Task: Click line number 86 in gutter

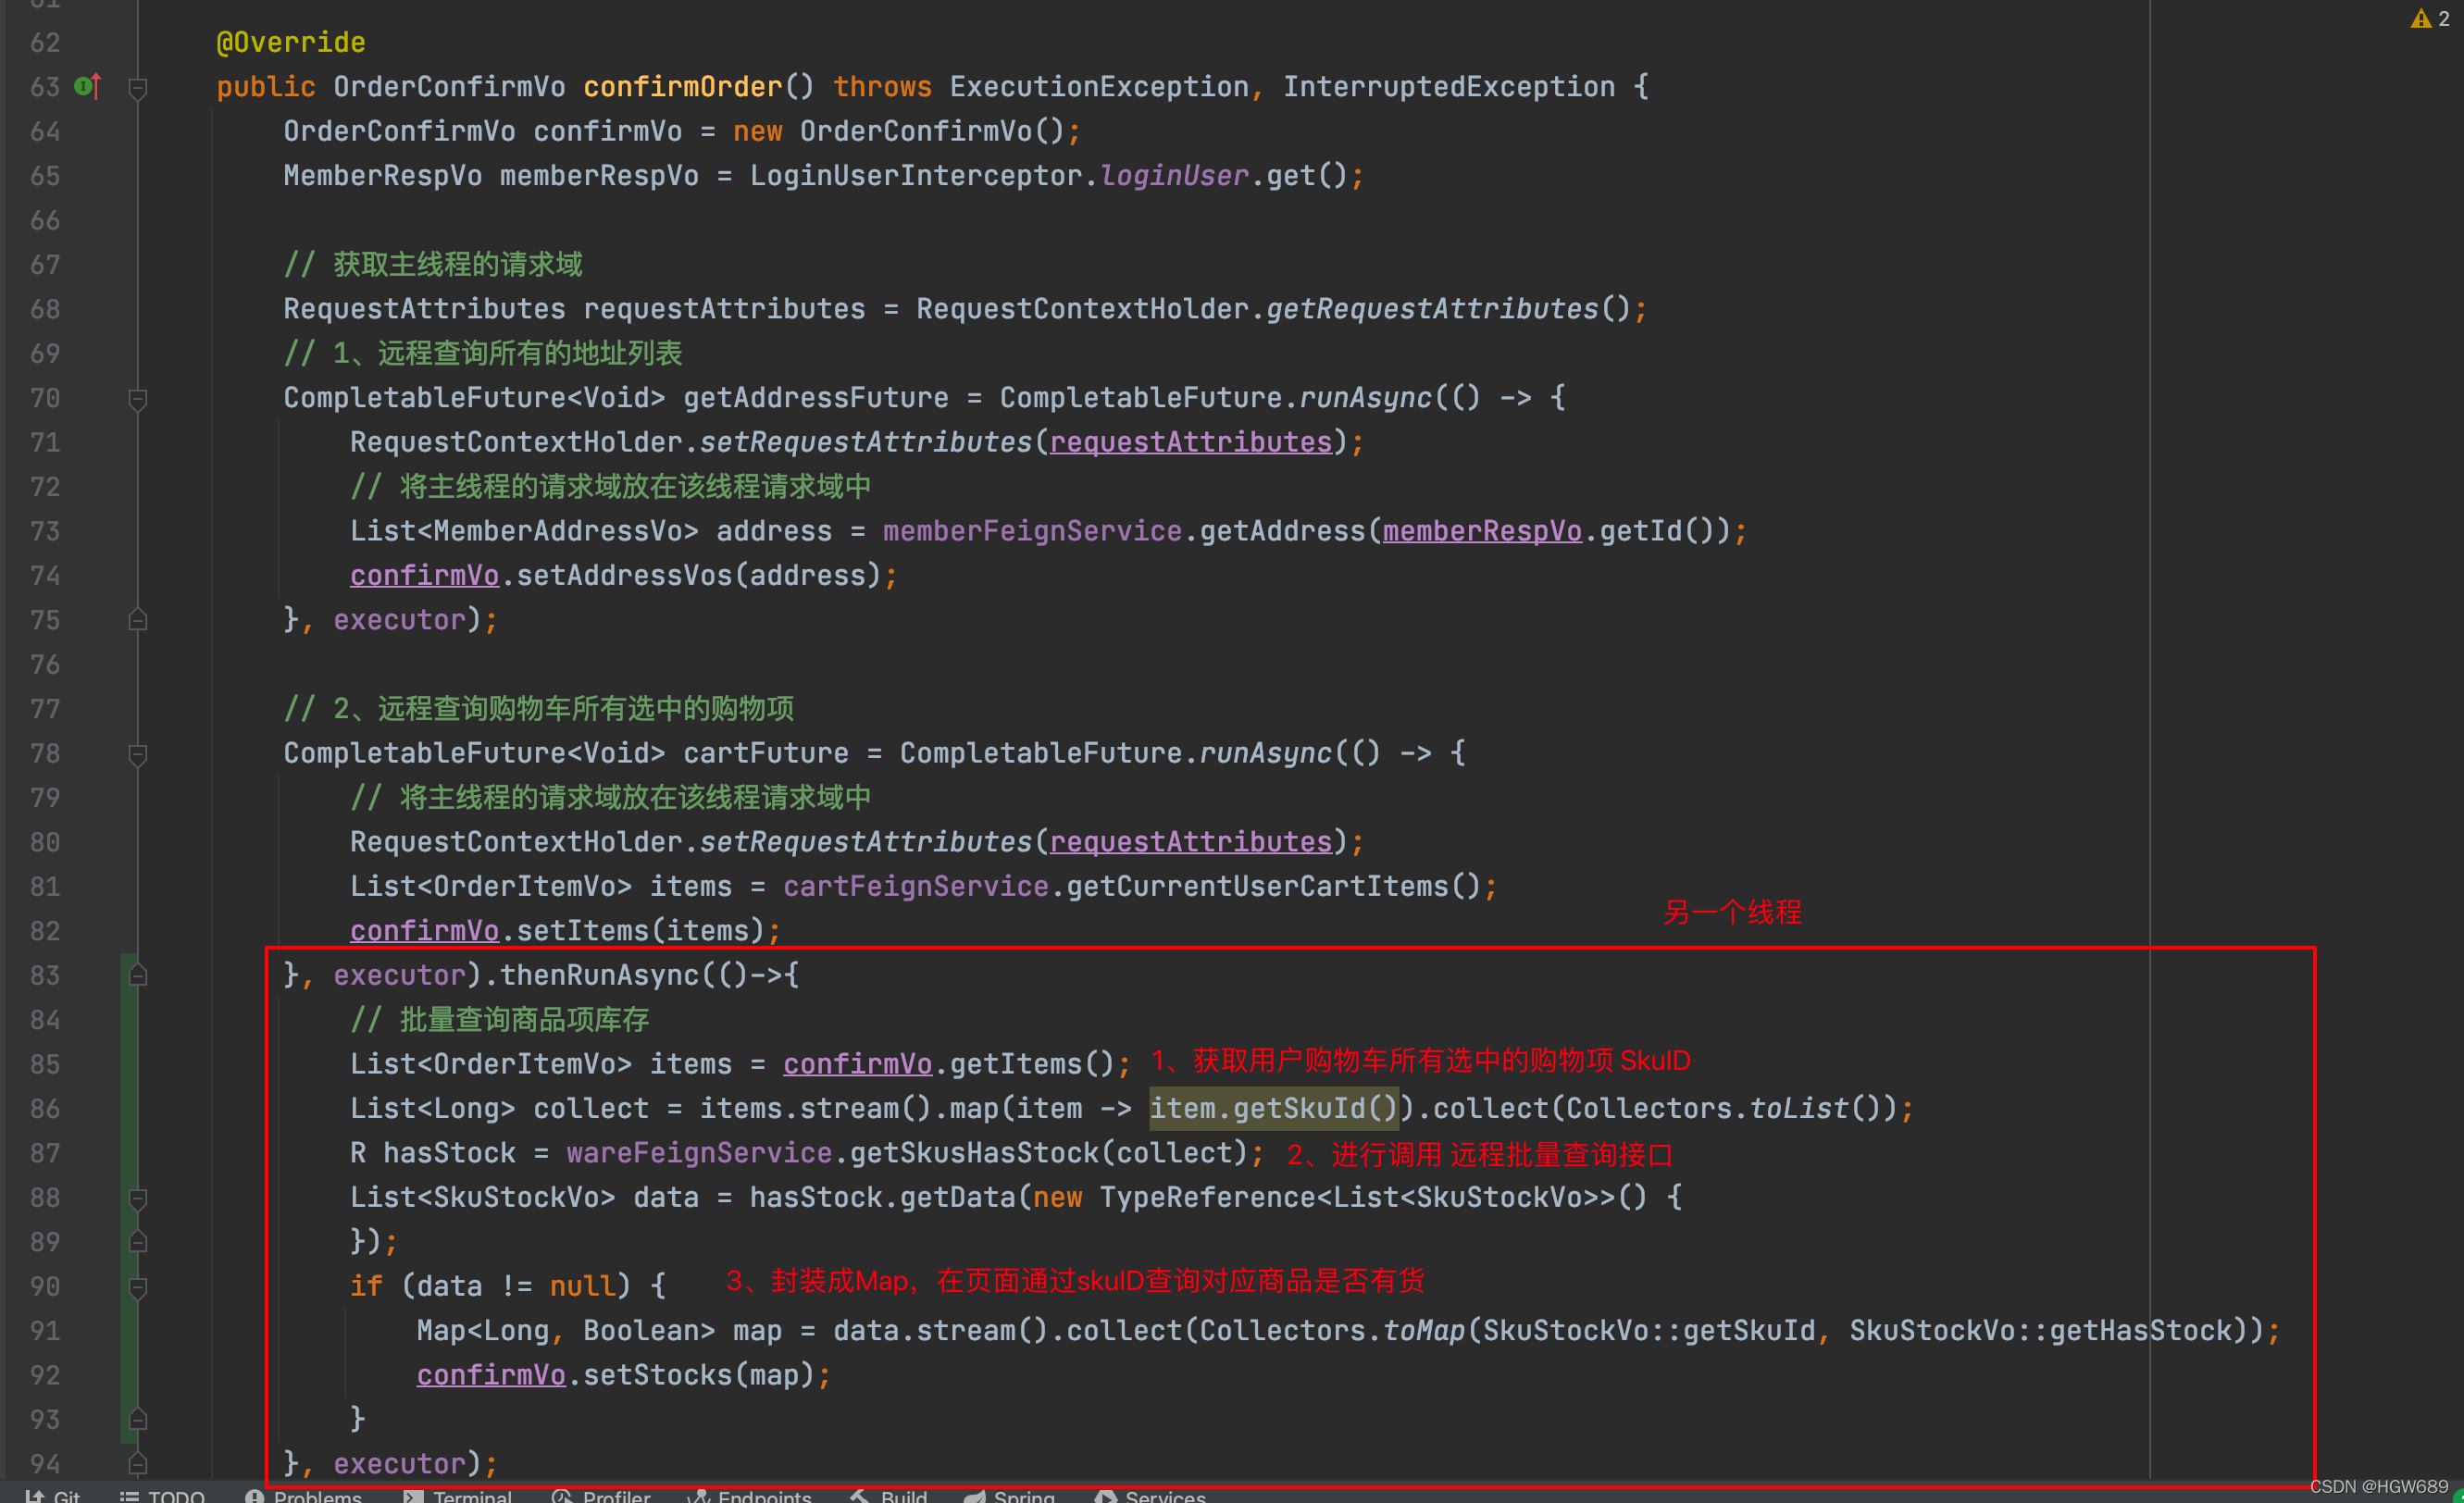Action: click(45, 1109)
